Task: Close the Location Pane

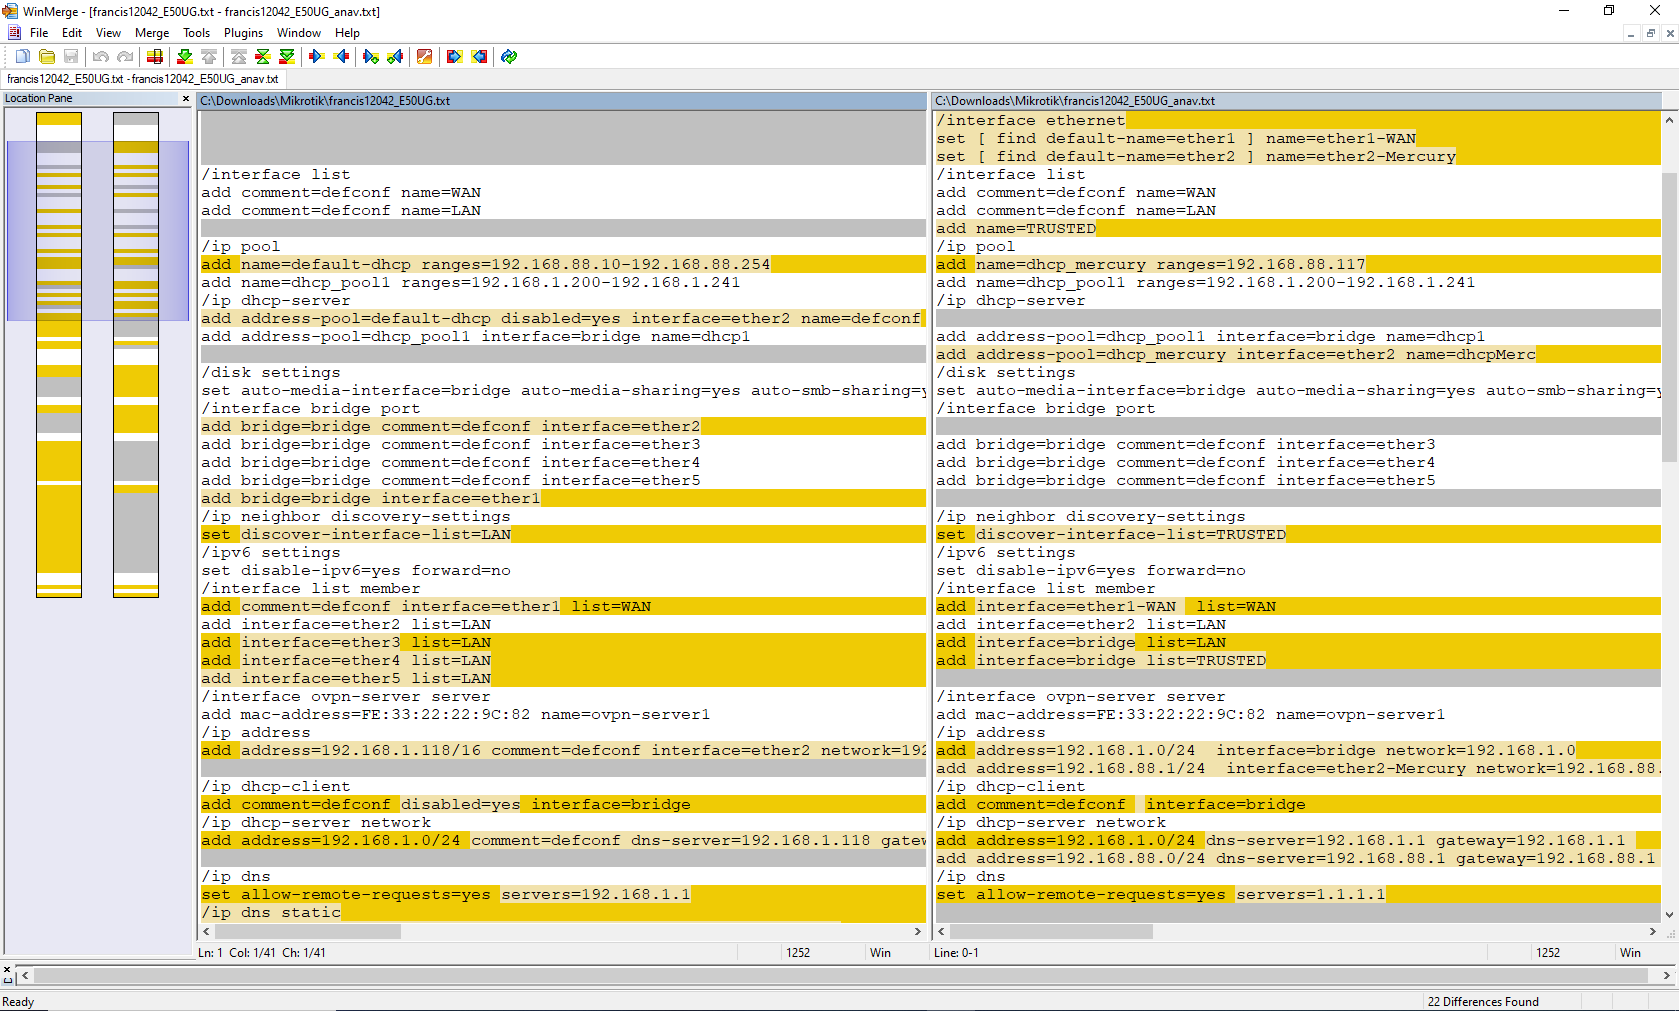Action: pyautogui.click(x=186, y=98)
